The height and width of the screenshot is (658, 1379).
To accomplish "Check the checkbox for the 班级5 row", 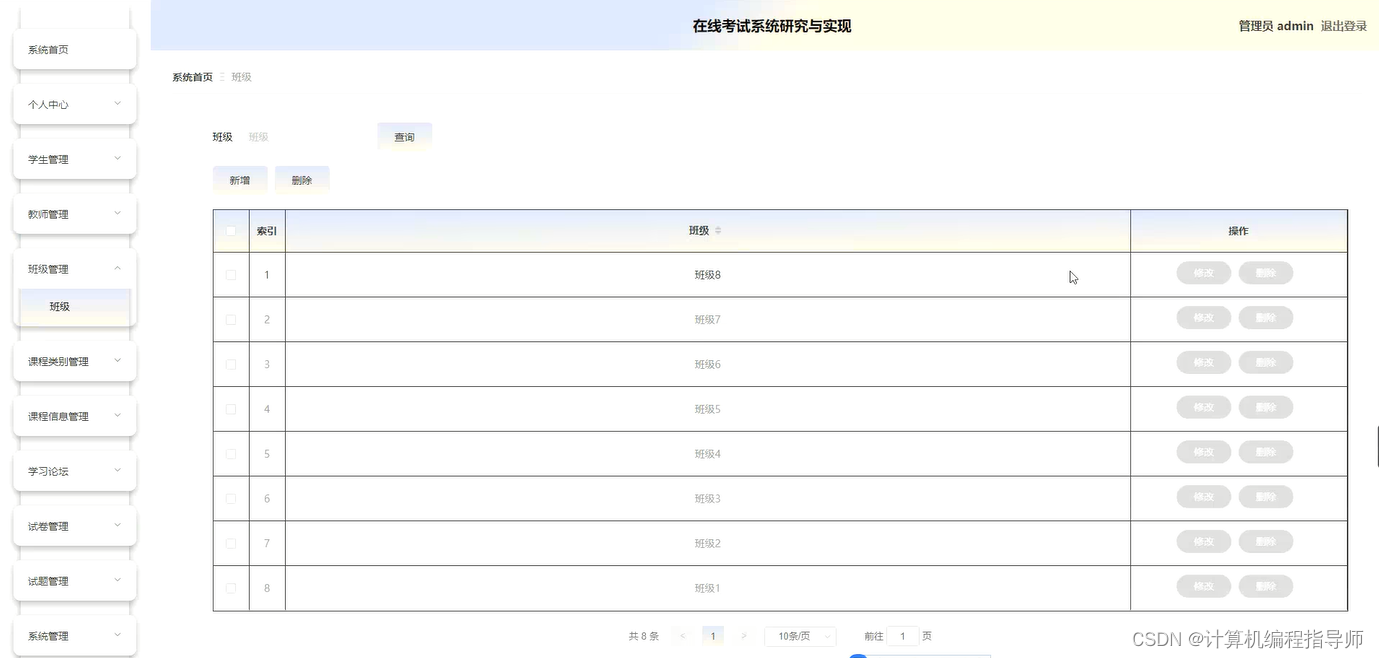I will point(231,408).
